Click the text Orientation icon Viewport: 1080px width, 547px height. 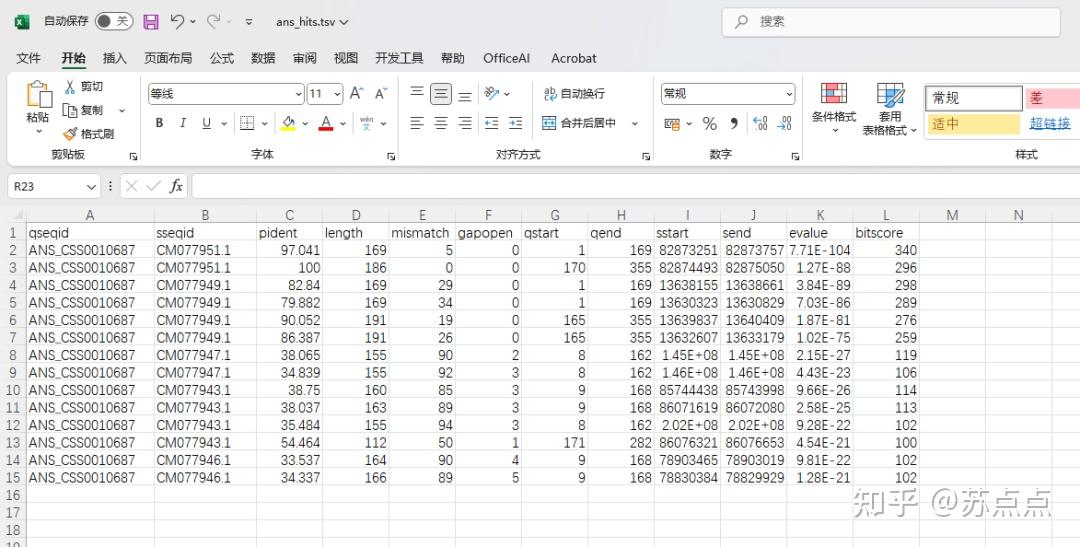491,93
